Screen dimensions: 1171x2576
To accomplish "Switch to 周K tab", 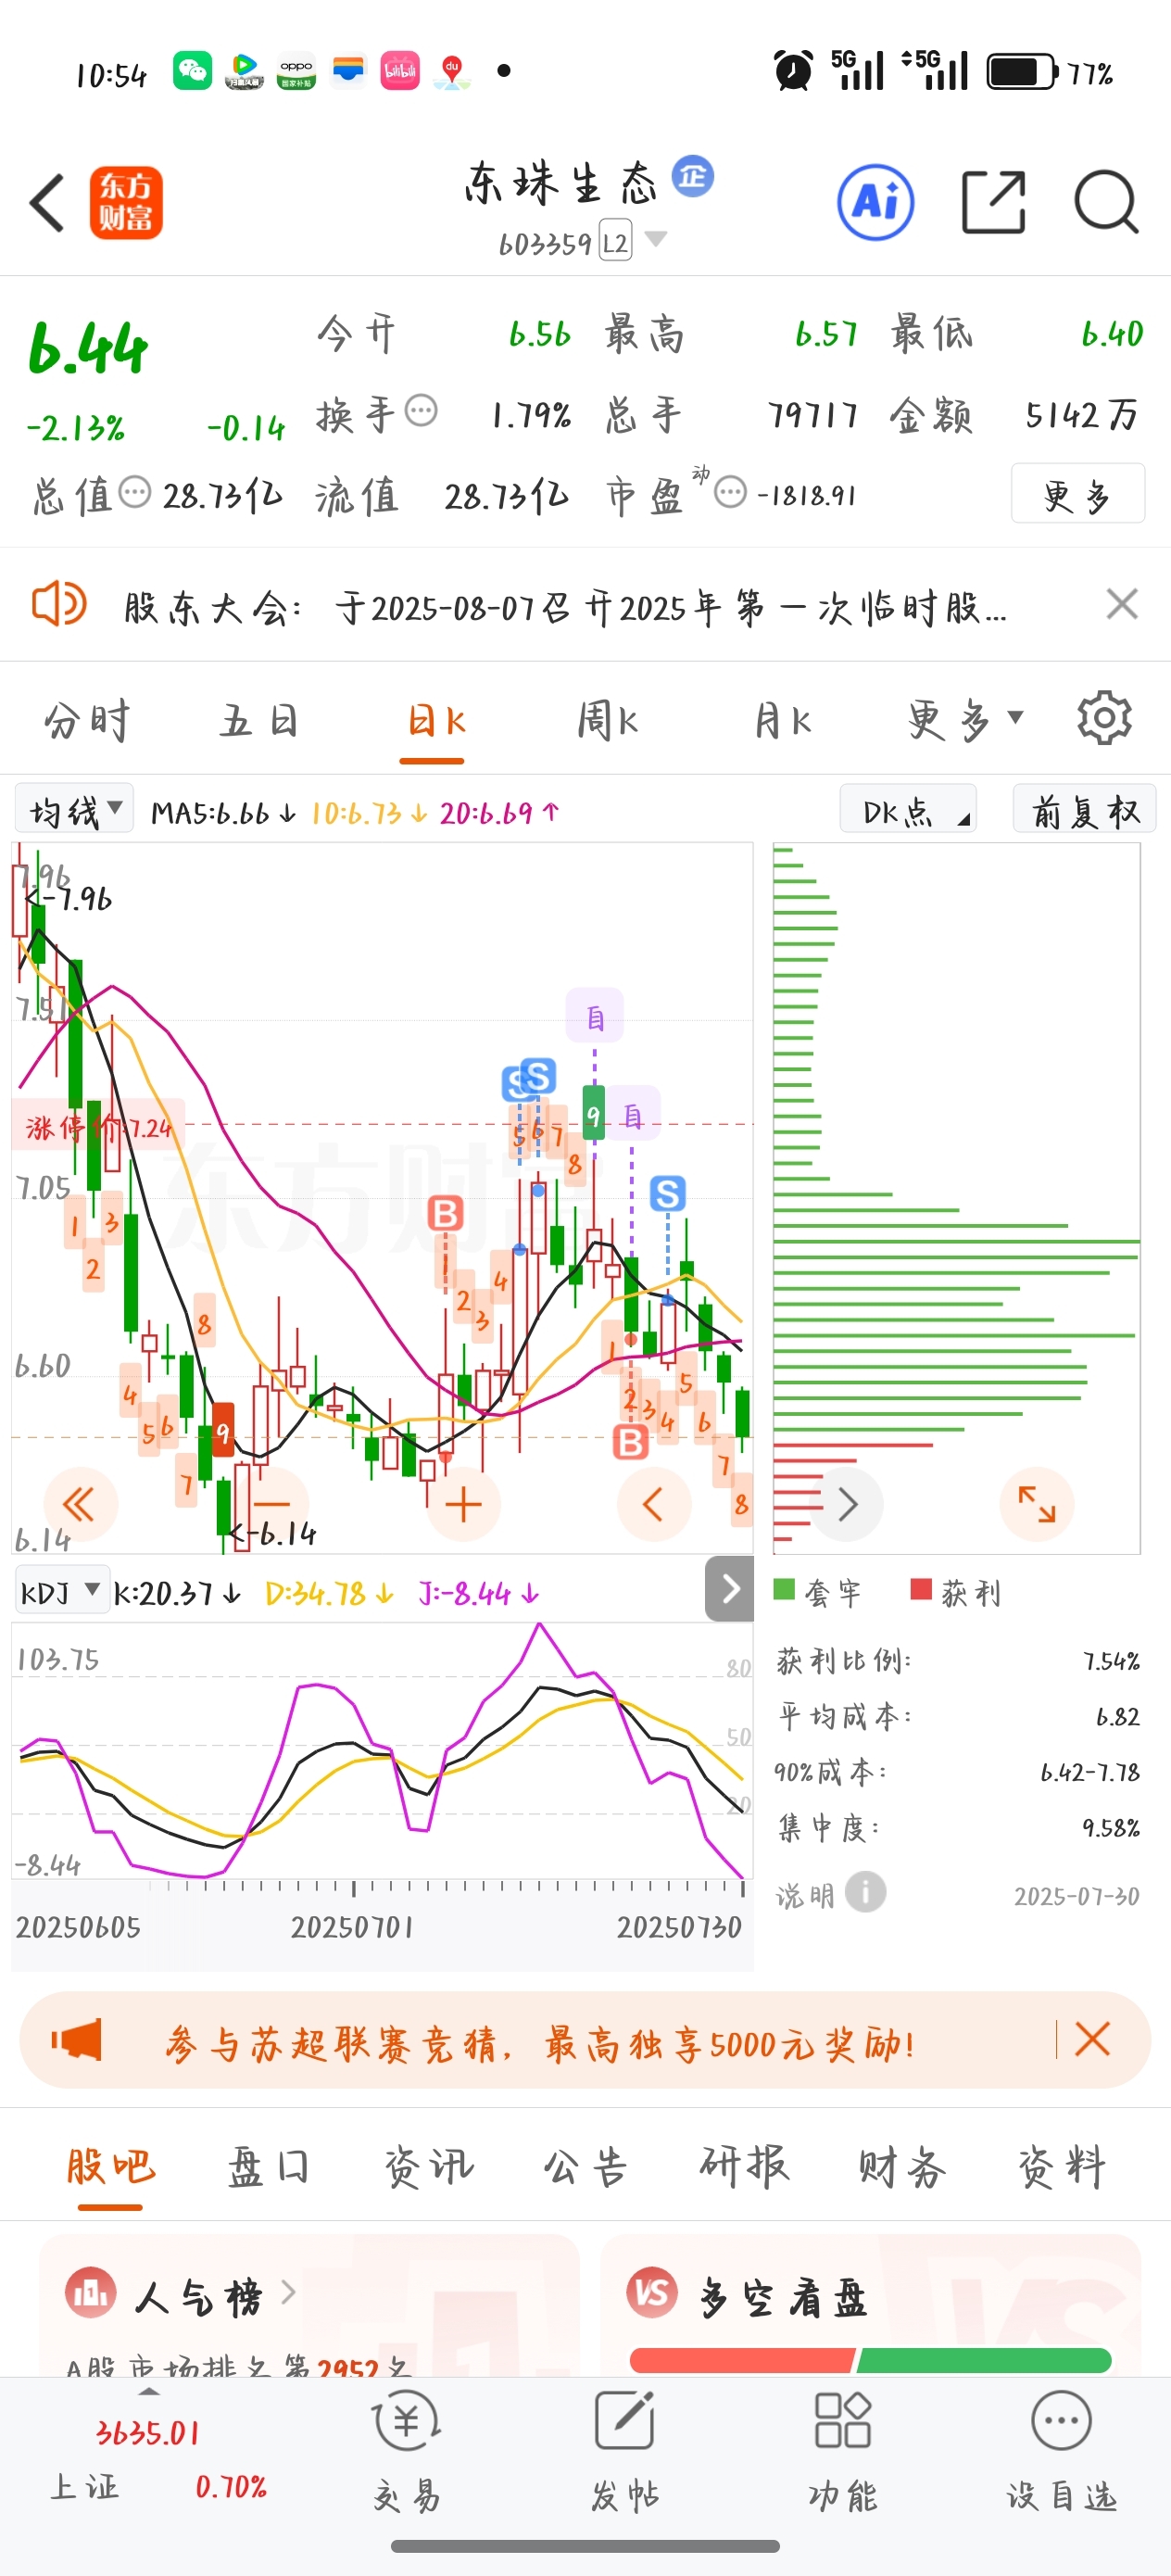I will 607,719.
